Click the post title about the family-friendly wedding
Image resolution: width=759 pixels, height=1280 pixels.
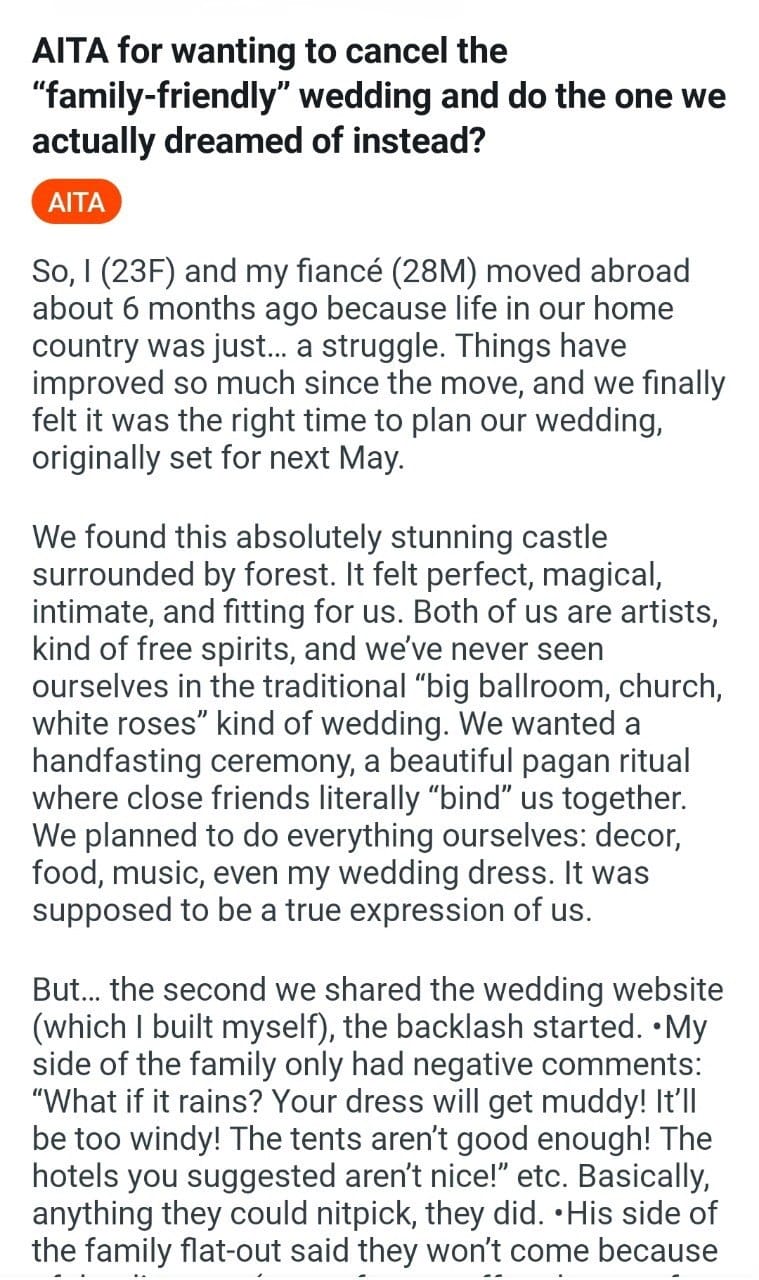click(x=378, y=95)
